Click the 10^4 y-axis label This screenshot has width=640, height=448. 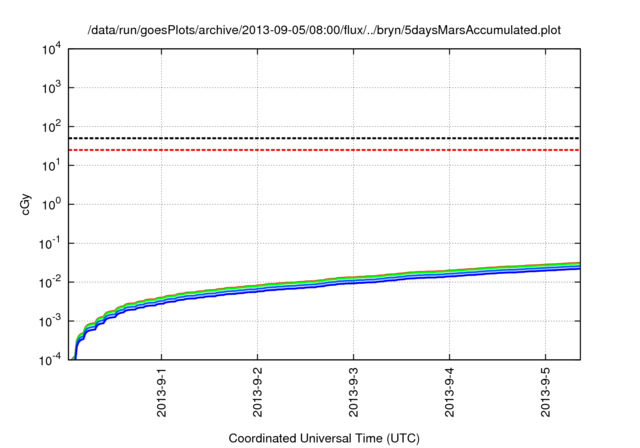tap(51, 50)
